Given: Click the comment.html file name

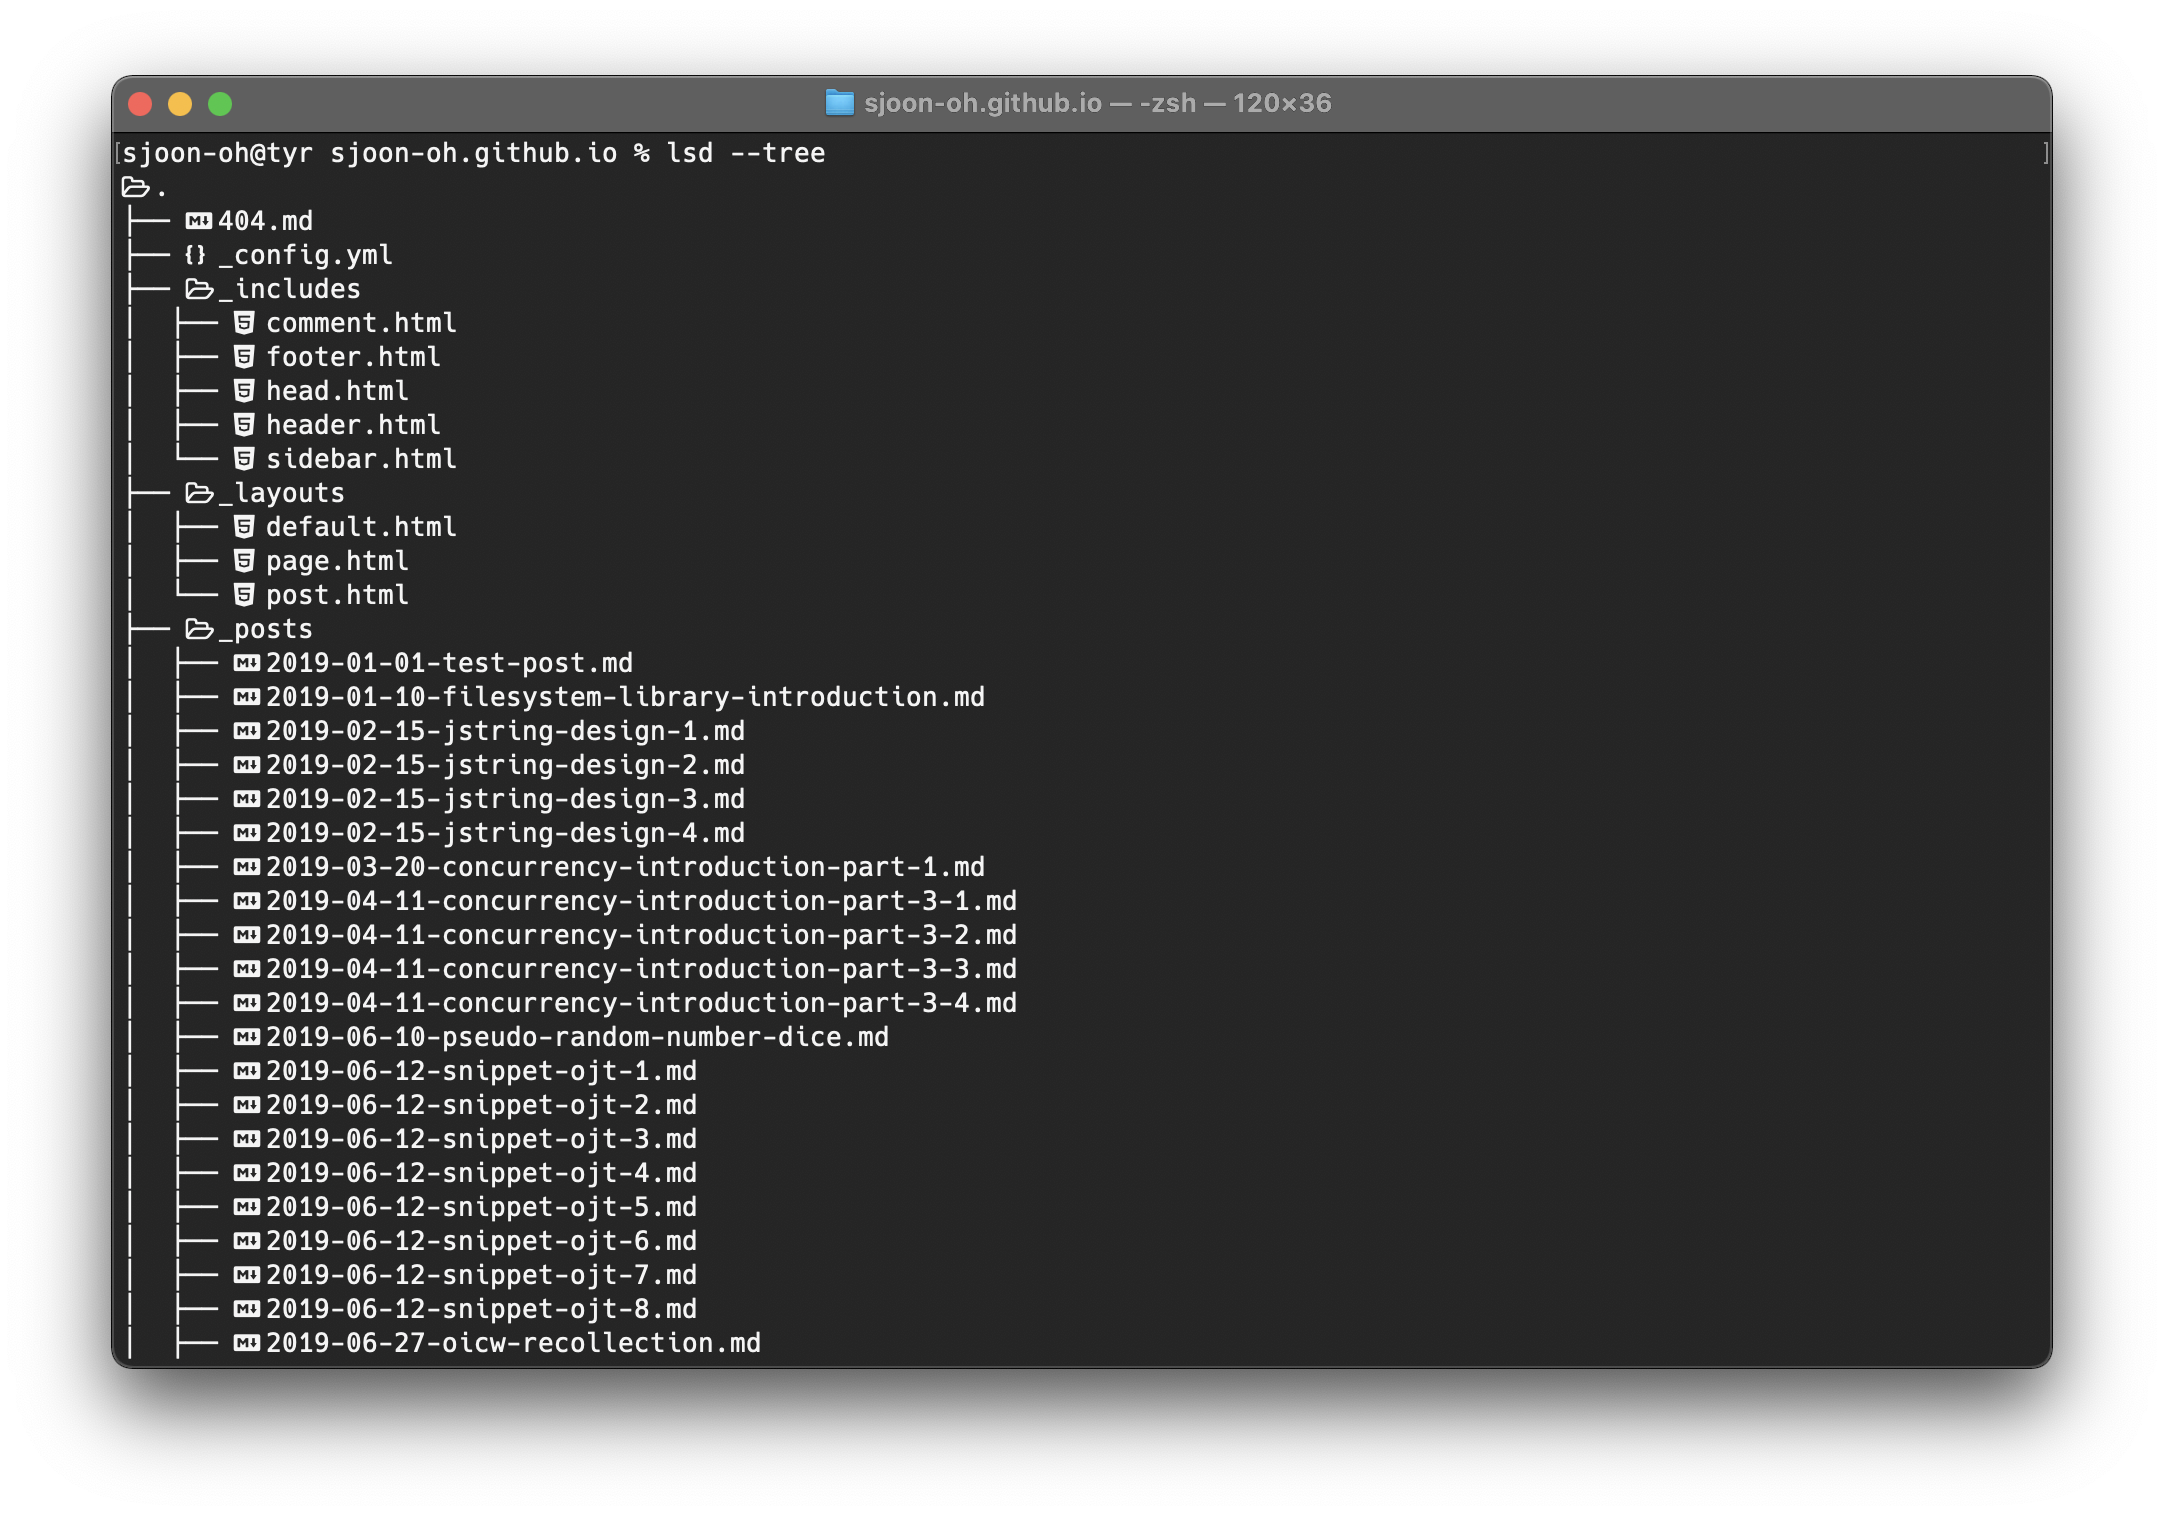Looking at the screenshot, I should (362, 323).
